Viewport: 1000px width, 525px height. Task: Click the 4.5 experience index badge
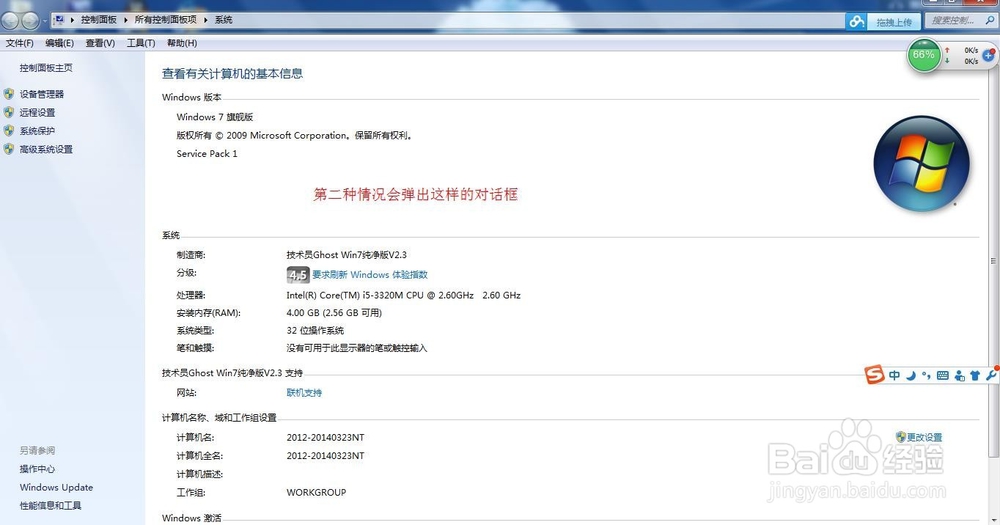click(298, 275)
